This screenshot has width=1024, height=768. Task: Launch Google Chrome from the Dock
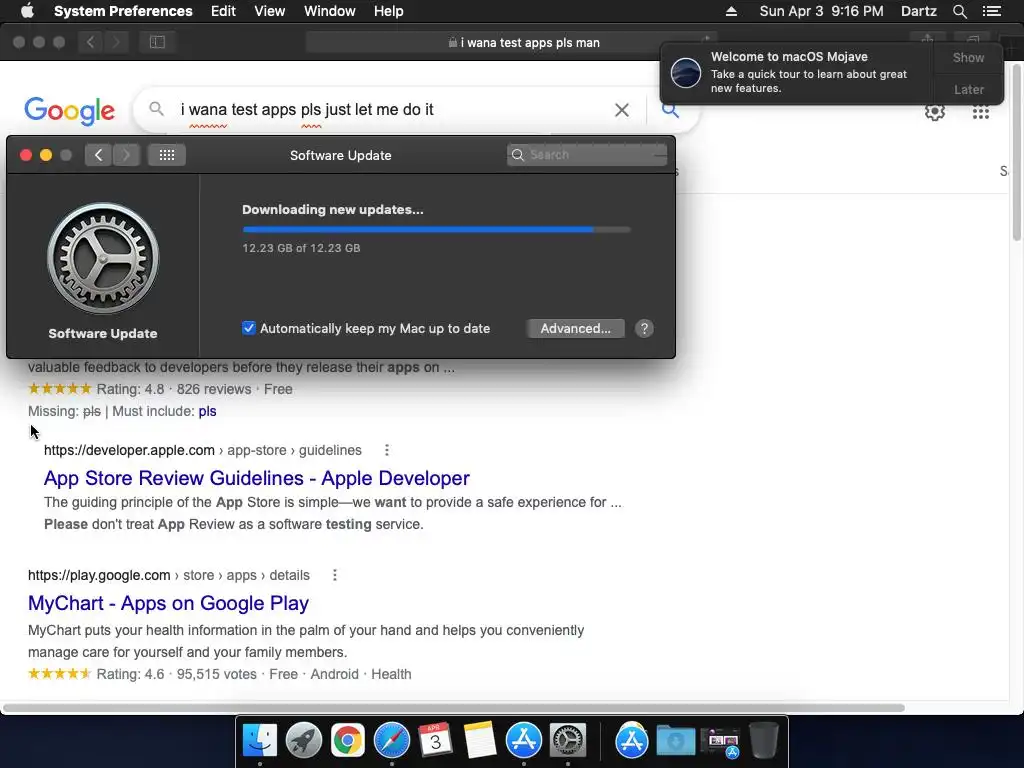[x=347, y=741]
